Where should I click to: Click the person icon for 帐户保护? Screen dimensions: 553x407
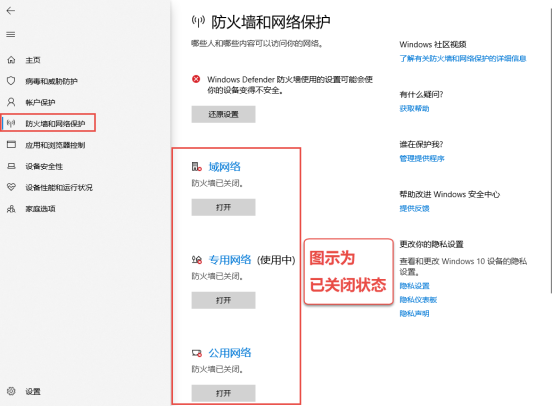[11, 102]
